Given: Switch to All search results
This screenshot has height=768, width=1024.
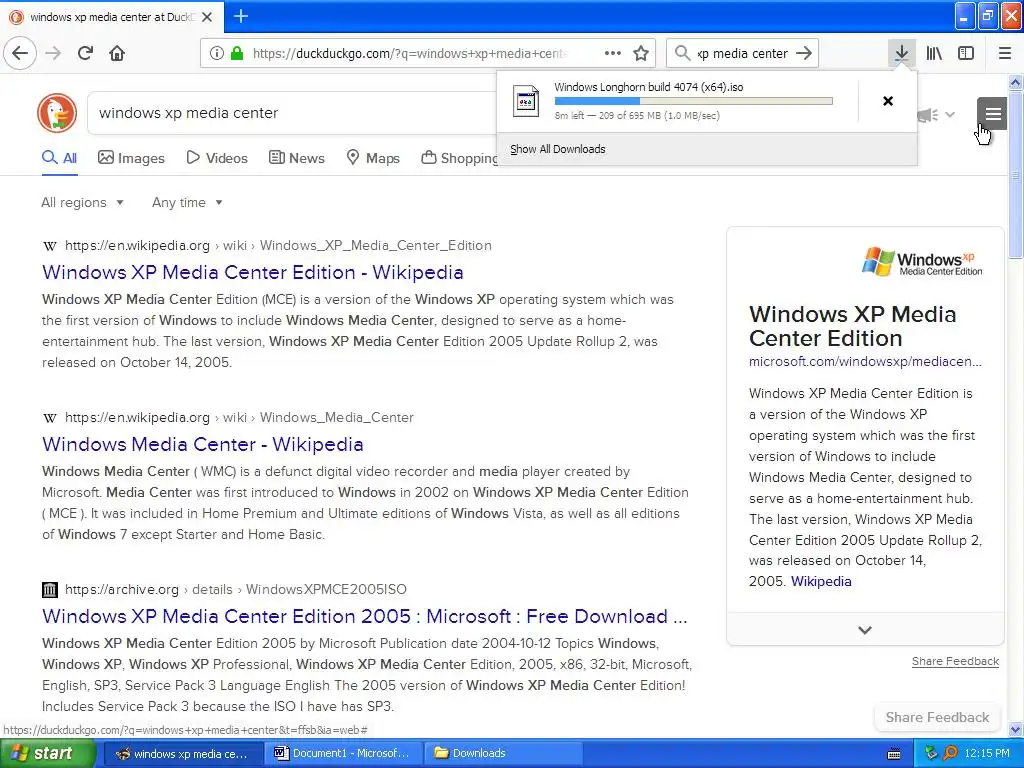Looking at the screenshot, I should coord(59,158).
